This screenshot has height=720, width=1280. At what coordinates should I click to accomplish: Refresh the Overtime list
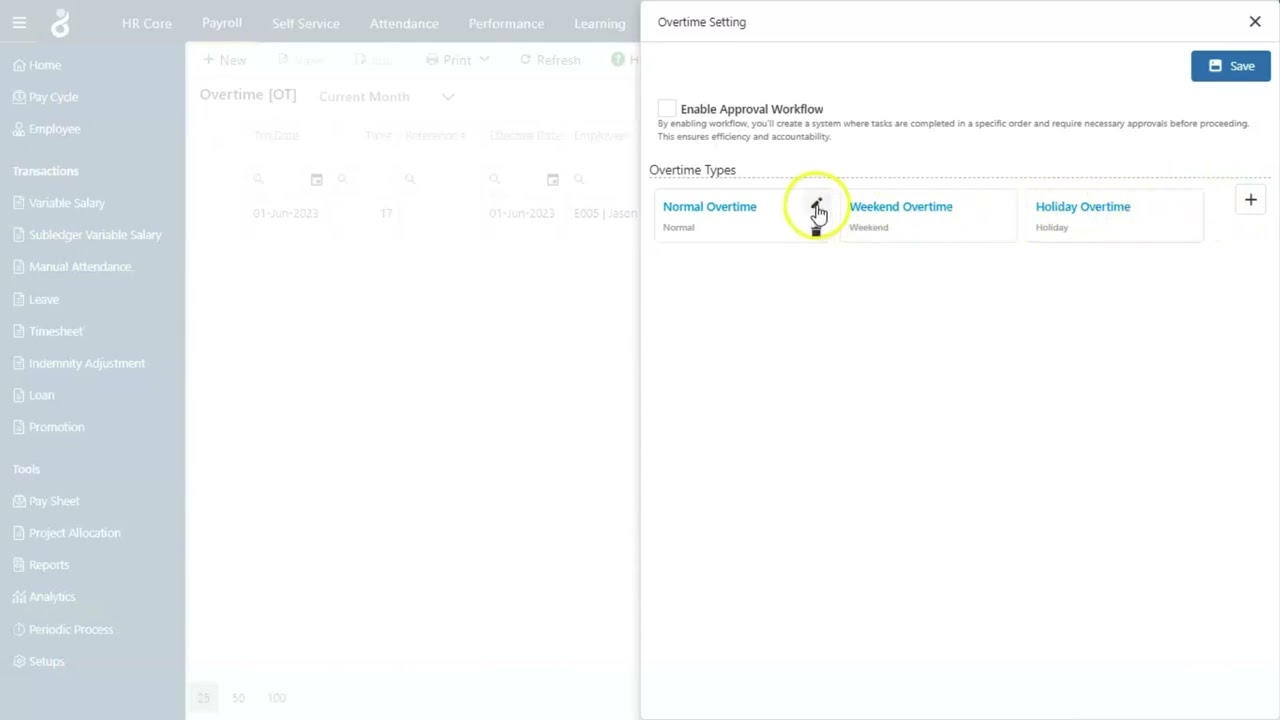pos(550,60)
